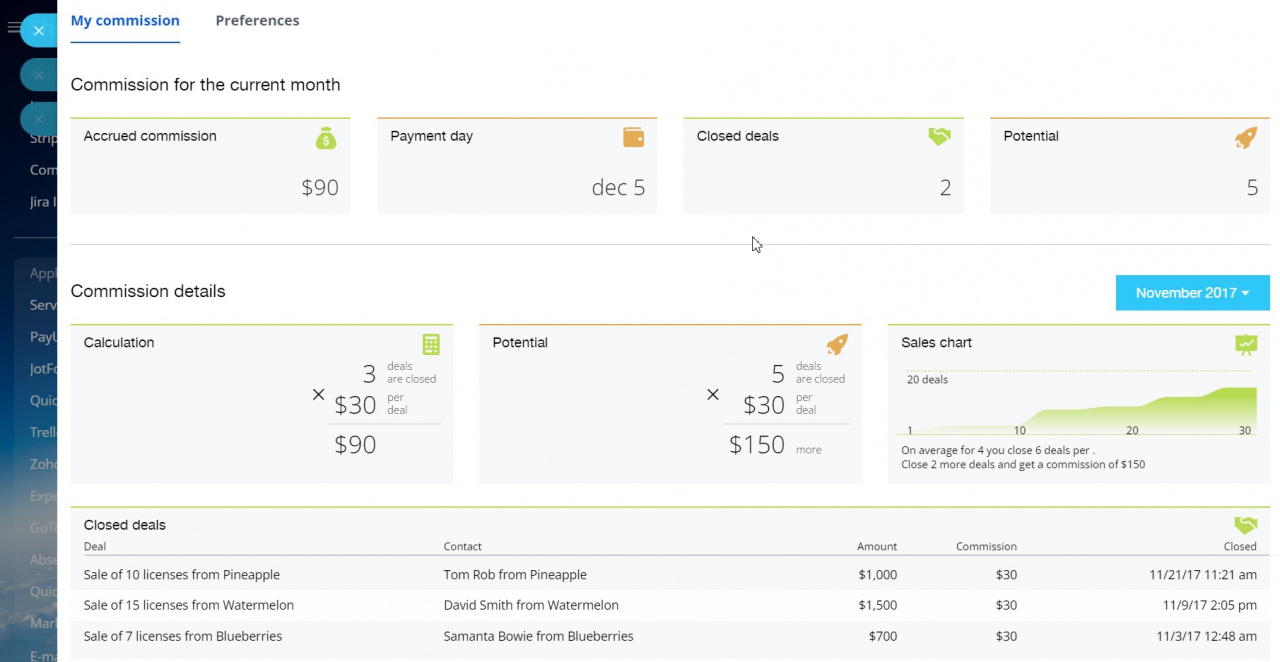Image resolution: width=1280 pixels, height=662 pixels.
Task: Click the Sales chart presentation icon
Action: click(1246, 344)
